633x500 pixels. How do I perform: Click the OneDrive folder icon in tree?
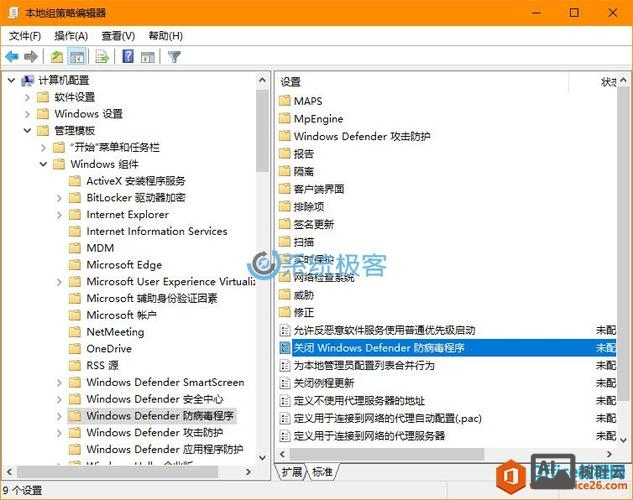(75, 349)
